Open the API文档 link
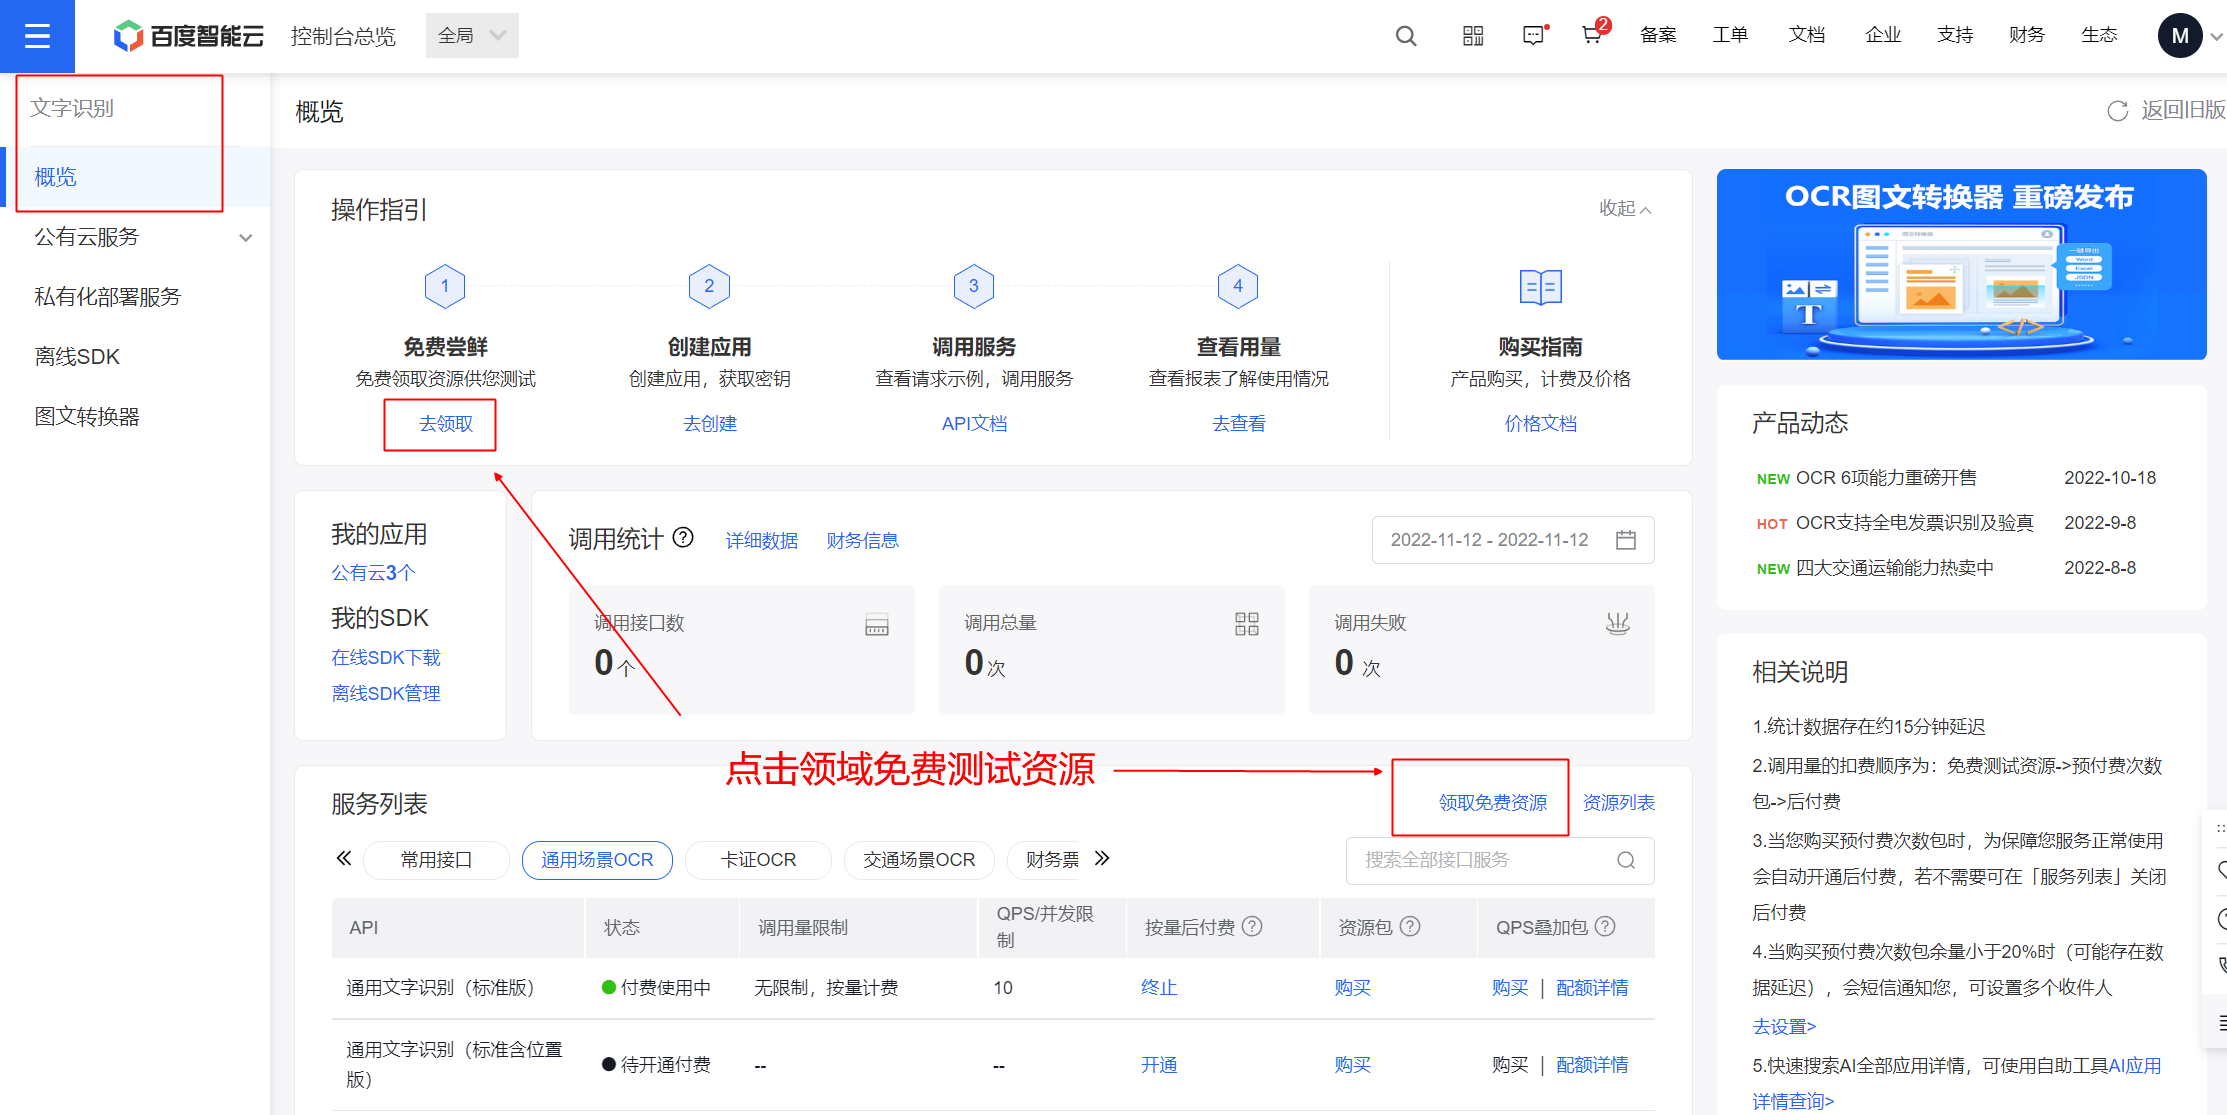 click(974, 424)
